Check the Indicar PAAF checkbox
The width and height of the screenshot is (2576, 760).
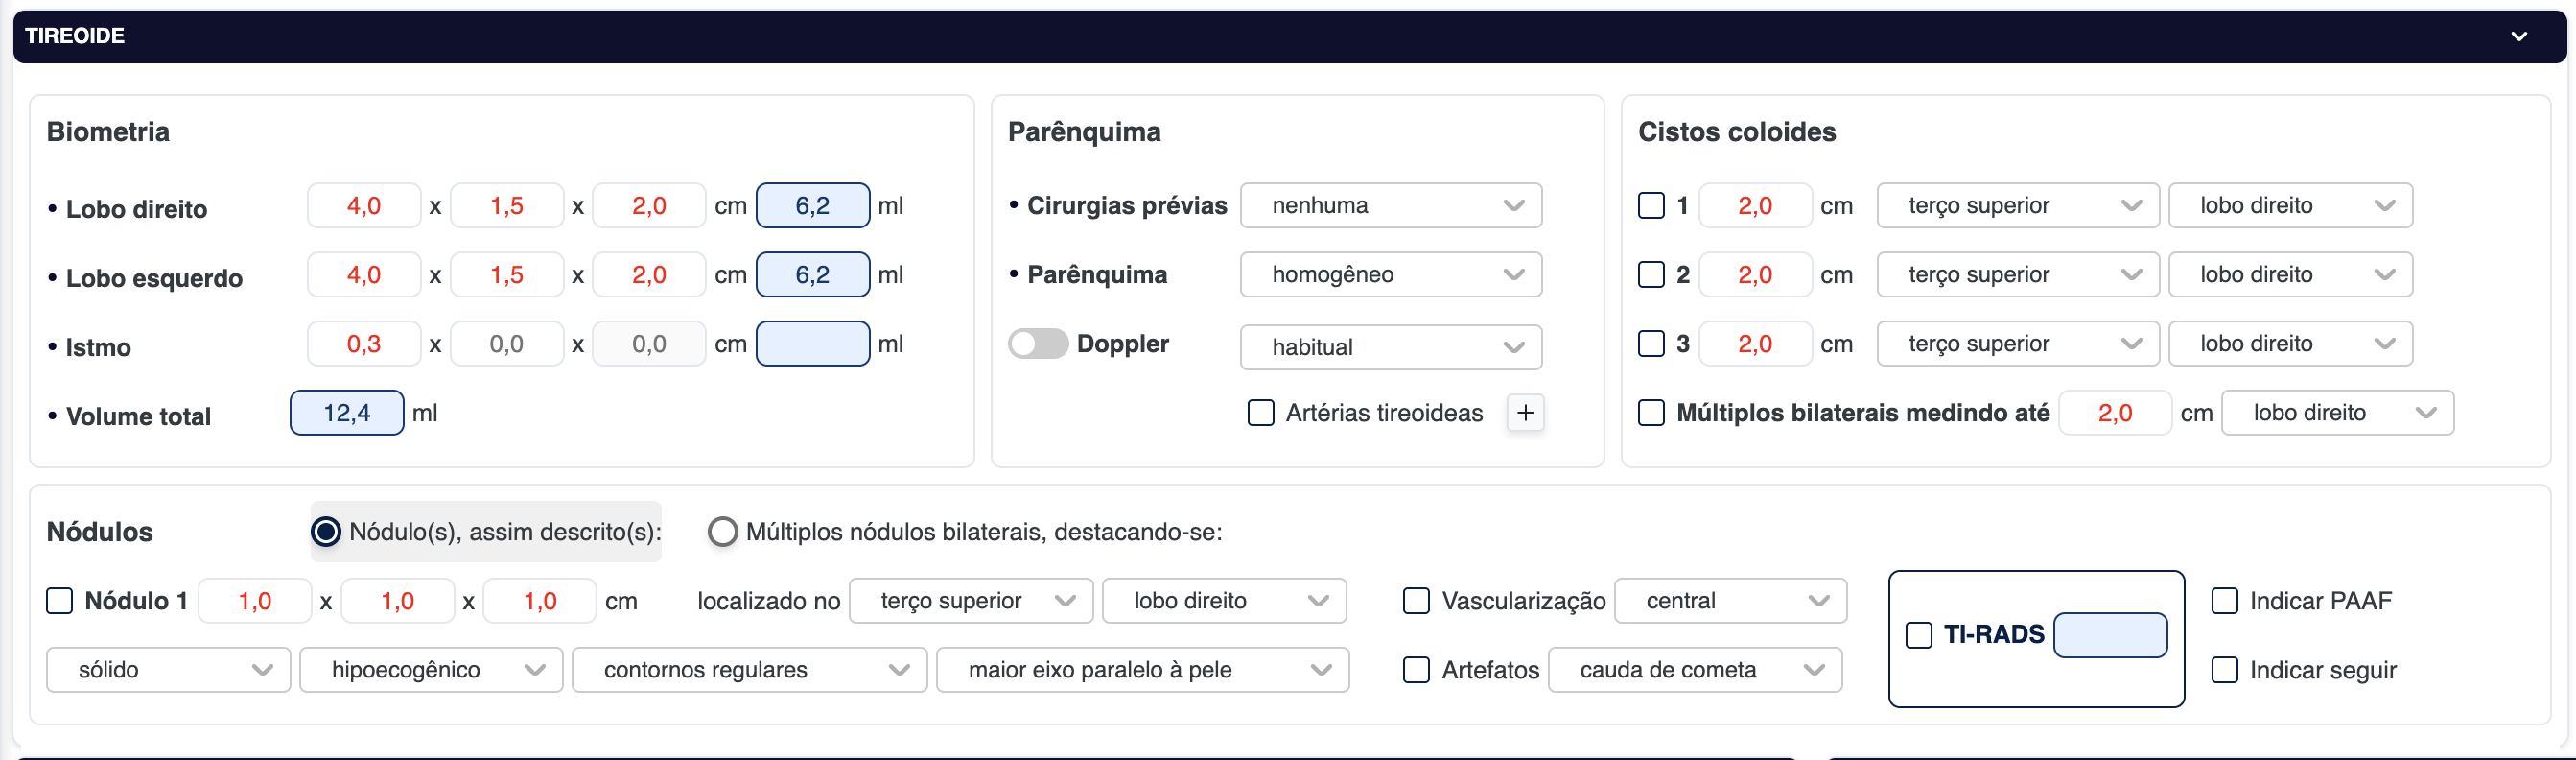click(2225, 601)
